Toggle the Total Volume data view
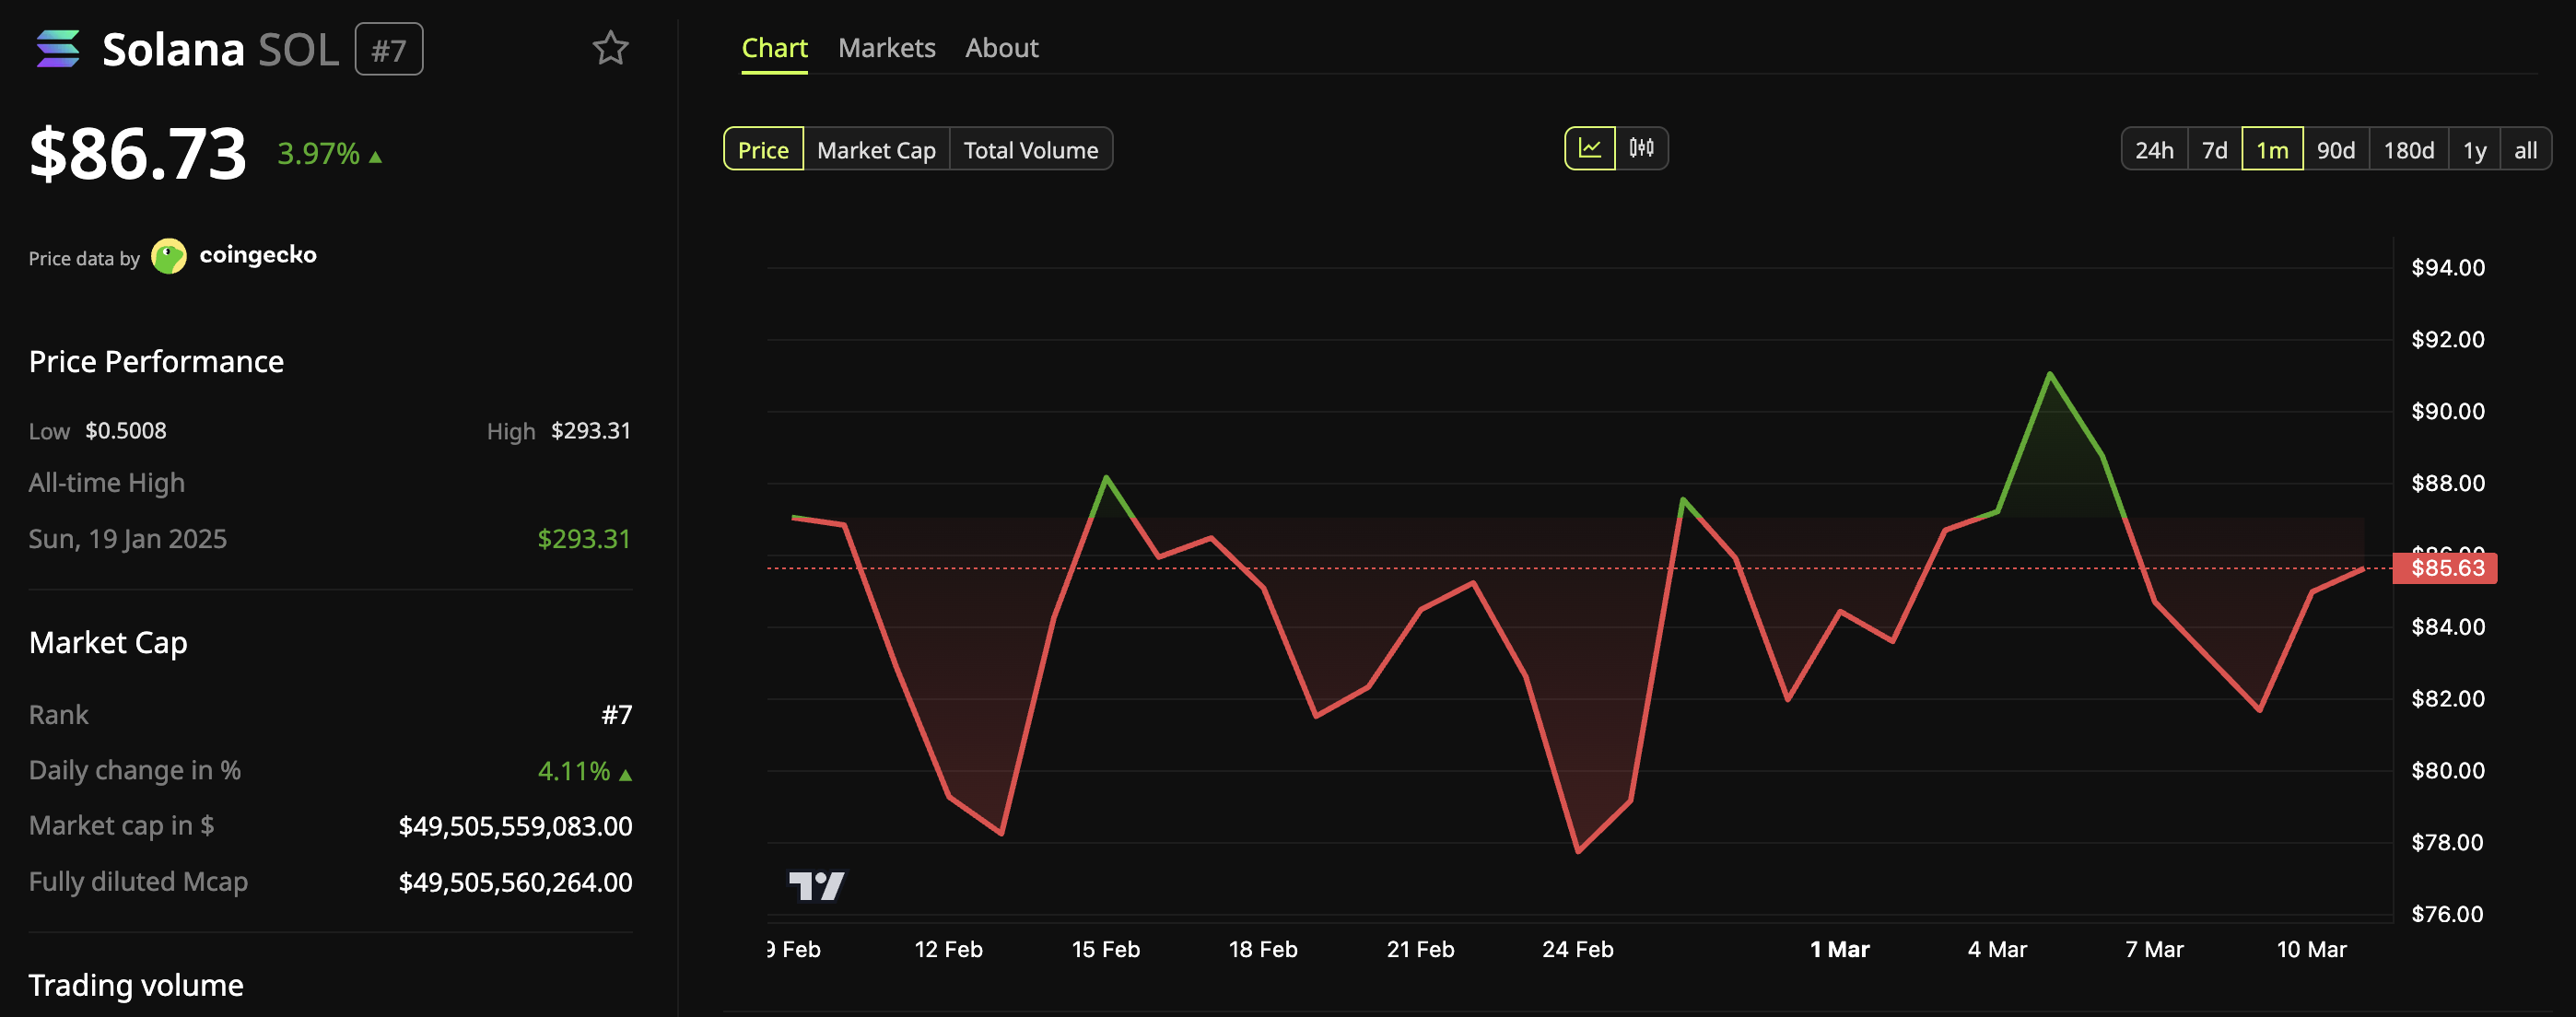The width and height of the screenshot is (2576, 1017). (1031, 149)
